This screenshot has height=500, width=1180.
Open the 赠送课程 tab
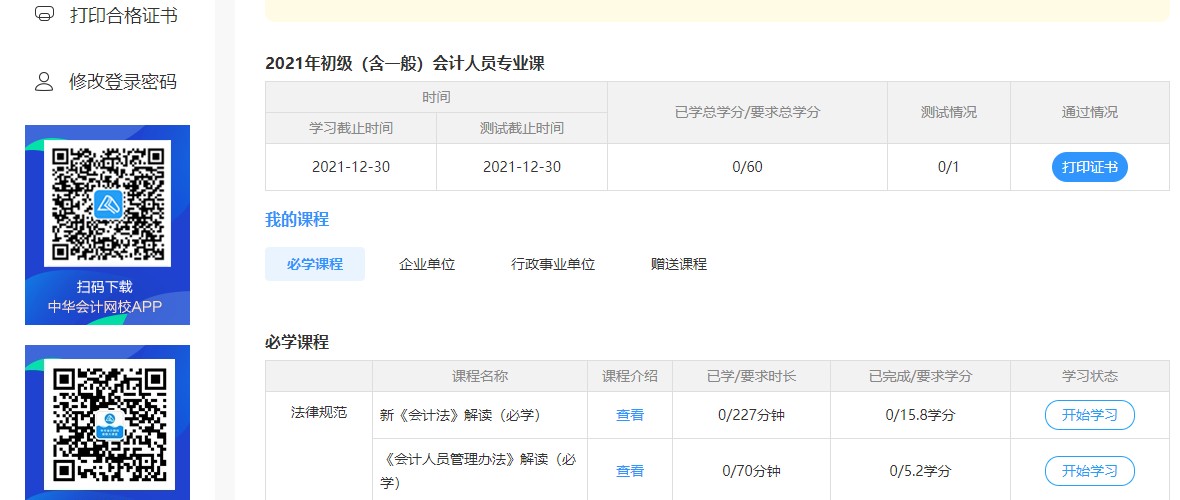tap(679, 264)
